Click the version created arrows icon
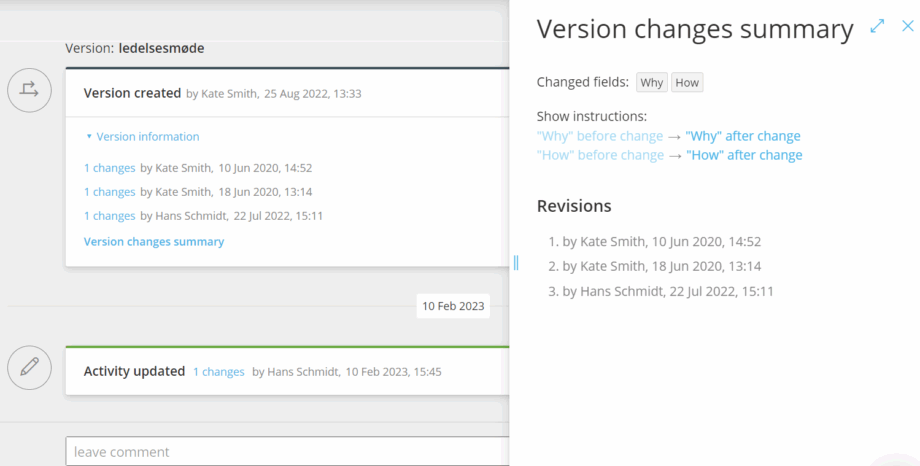This screenshot has height=466, width=920. (30, 90)
